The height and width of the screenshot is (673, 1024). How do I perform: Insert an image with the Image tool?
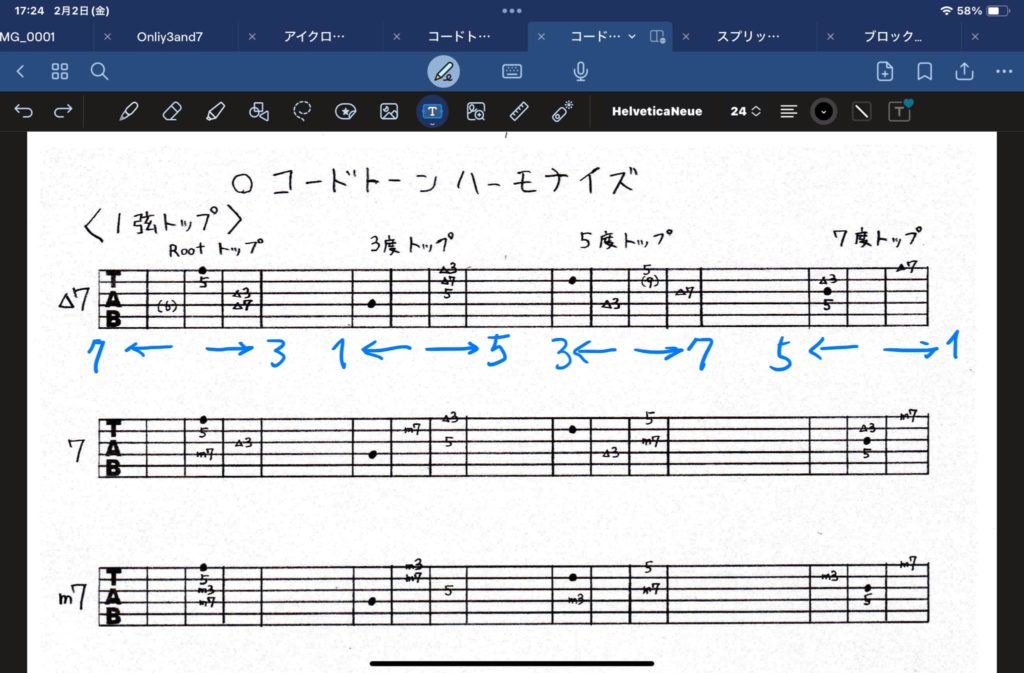pyautogui.click(x=389, y=111)
